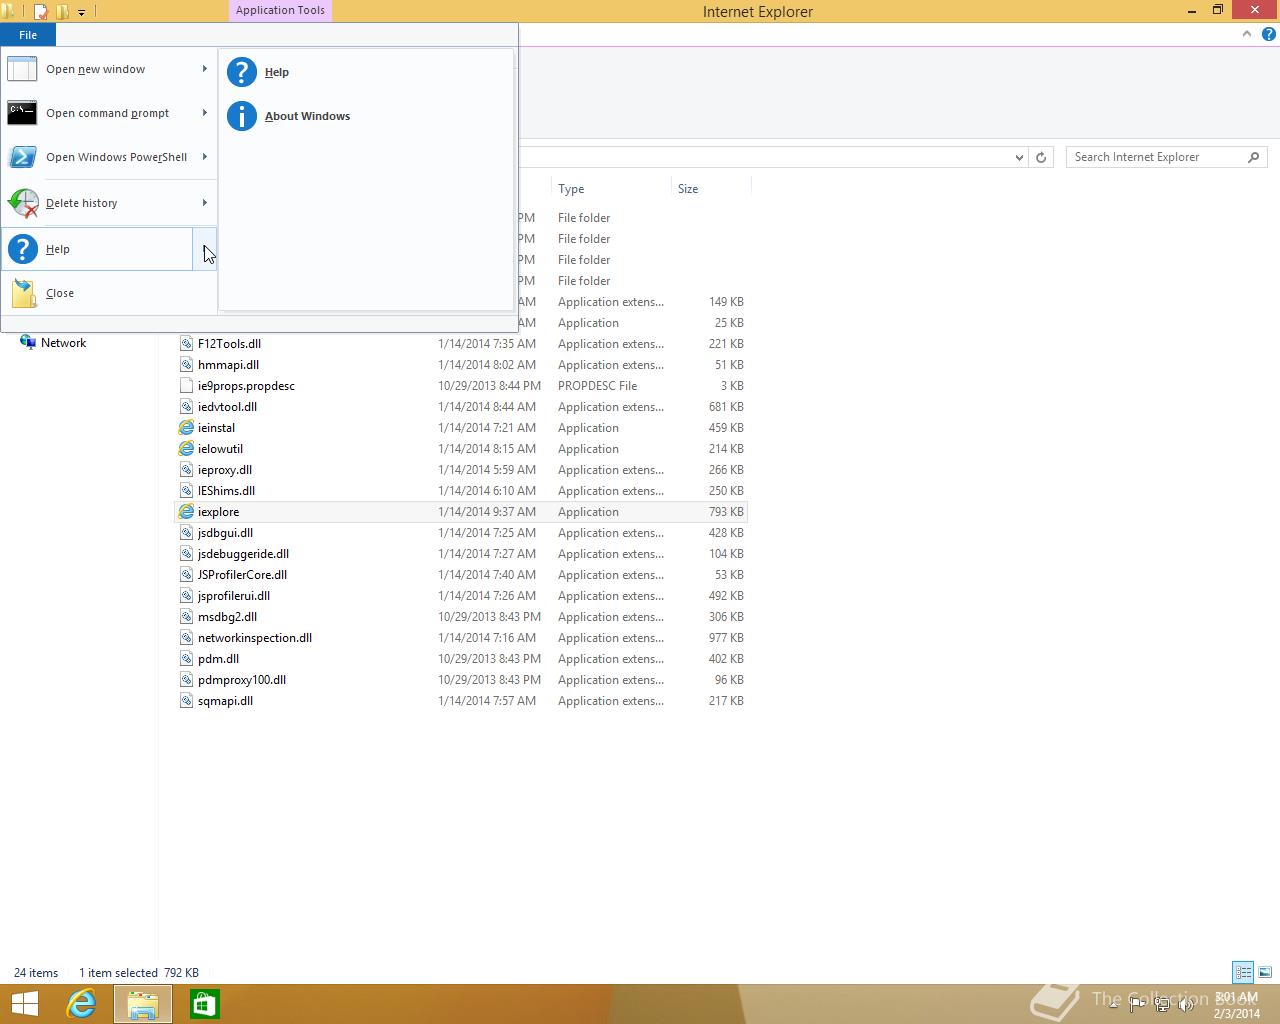Expand Delete history submenu arrow
This screenshot has width=1280, height=1024.
point(205,203)
